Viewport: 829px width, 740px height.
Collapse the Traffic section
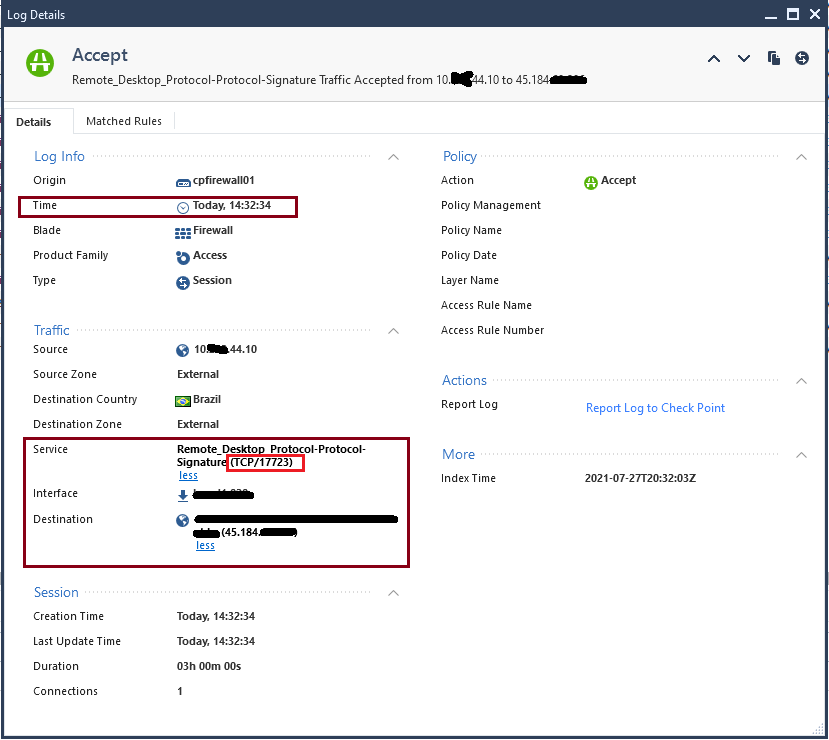(x=394, y=331)
